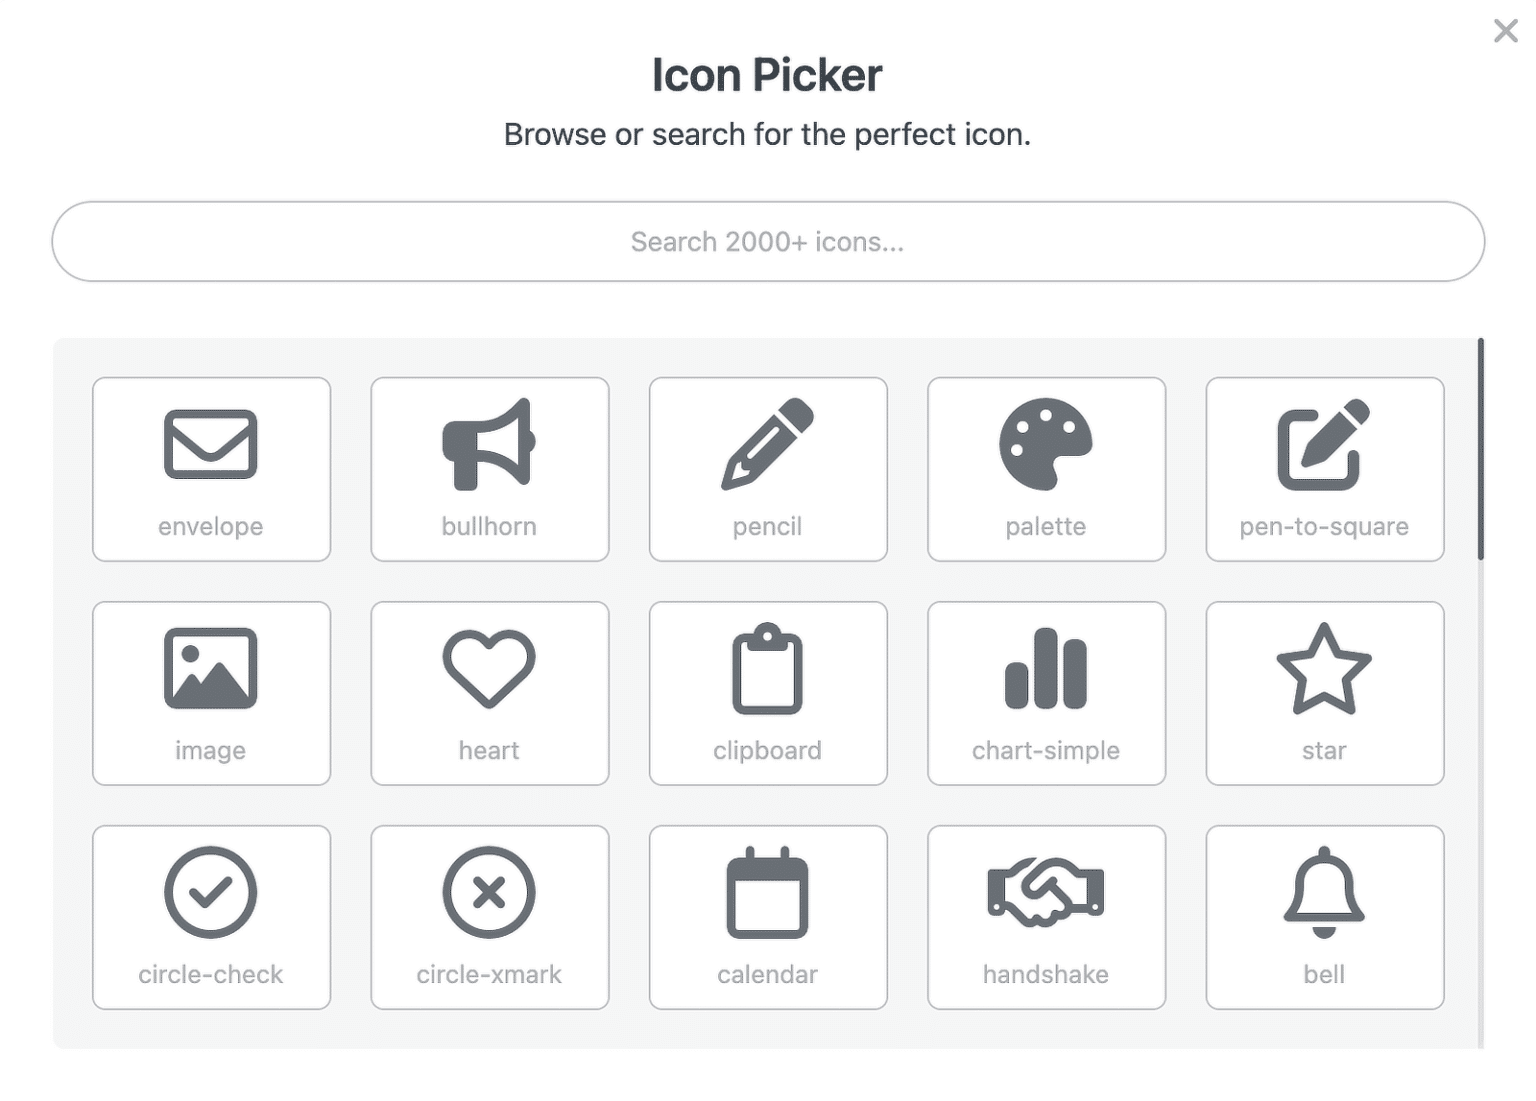1536x1101 pixels.
Task: Pick the chart-simple icon
Action: pos(1046,692)
